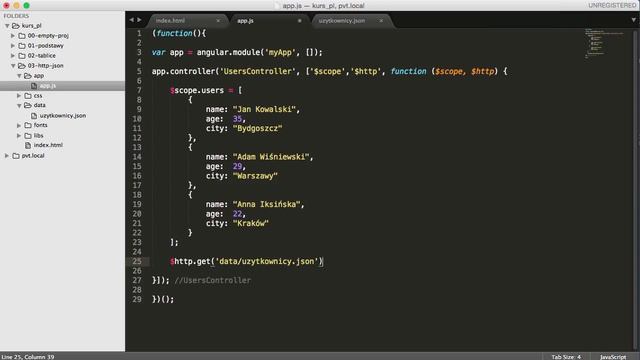Viewport: 640px width, 360px height.
Task: Expand the fonts folder arrow
Action: [x=19, y=125]
